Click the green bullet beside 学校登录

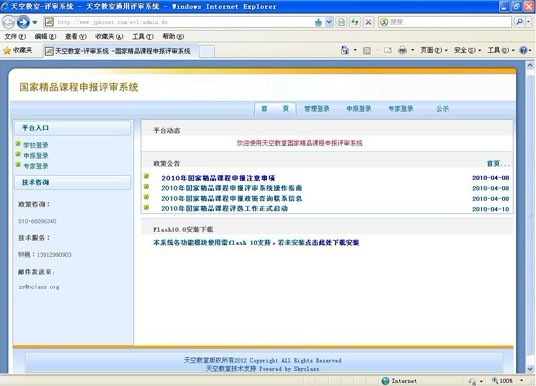coord(18,144)
